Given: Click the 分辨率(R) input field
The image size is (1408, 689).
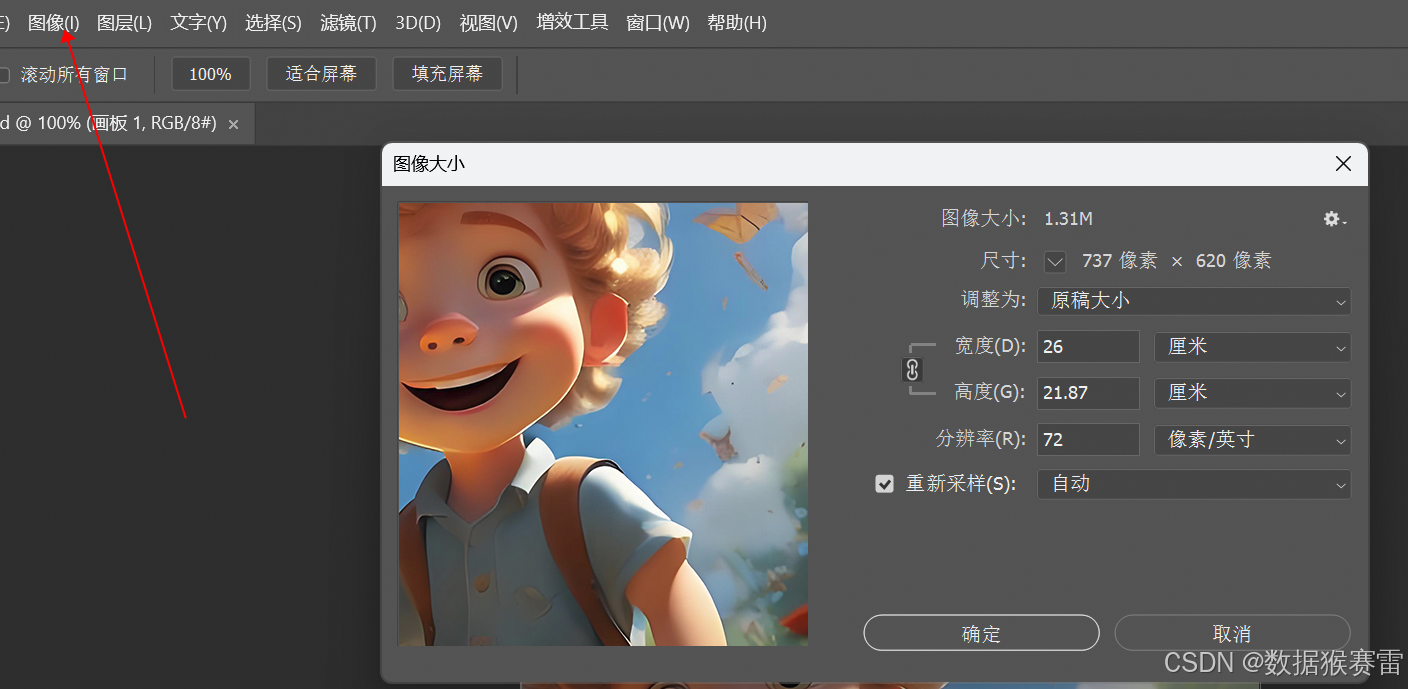Looking at the screenshot, I should [1088, 439].
